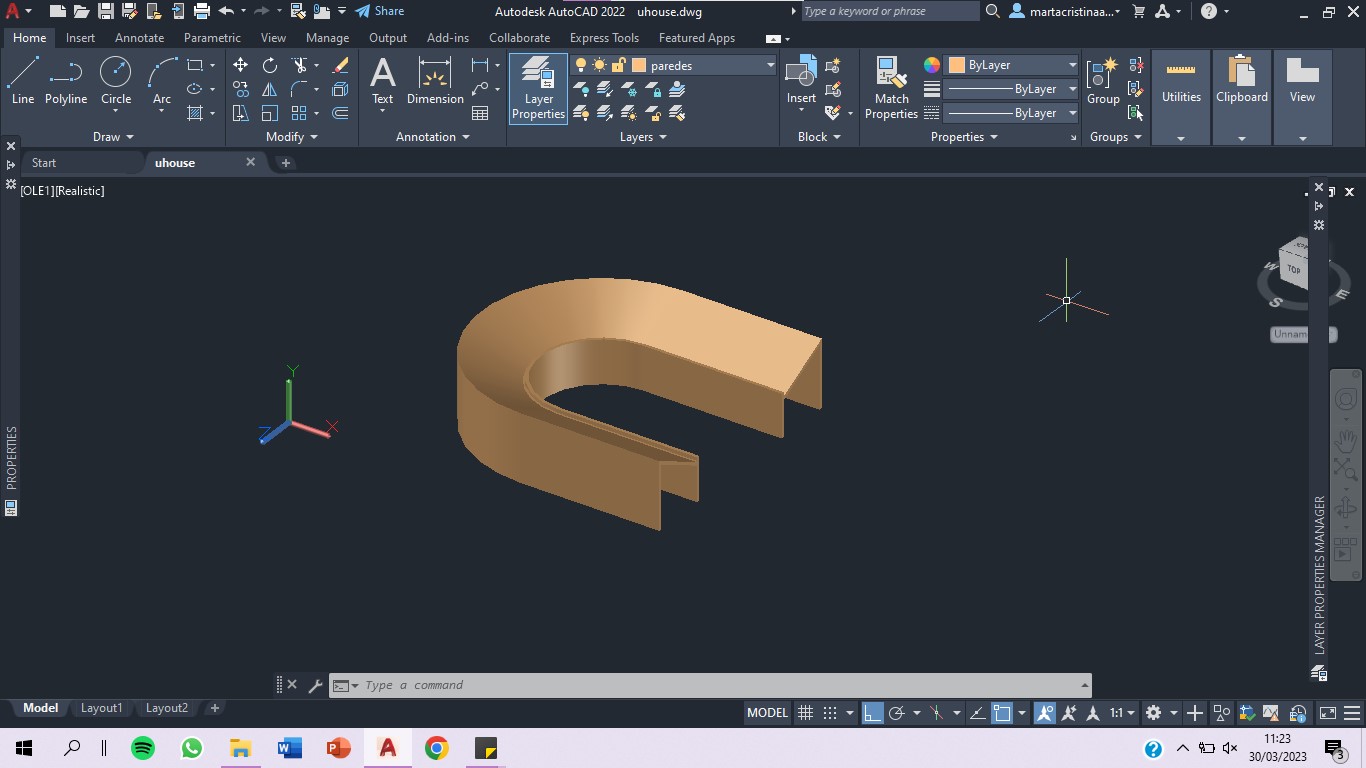Click the Rectangular Array tool
The image size is (1366, 768).
[299, 113]
